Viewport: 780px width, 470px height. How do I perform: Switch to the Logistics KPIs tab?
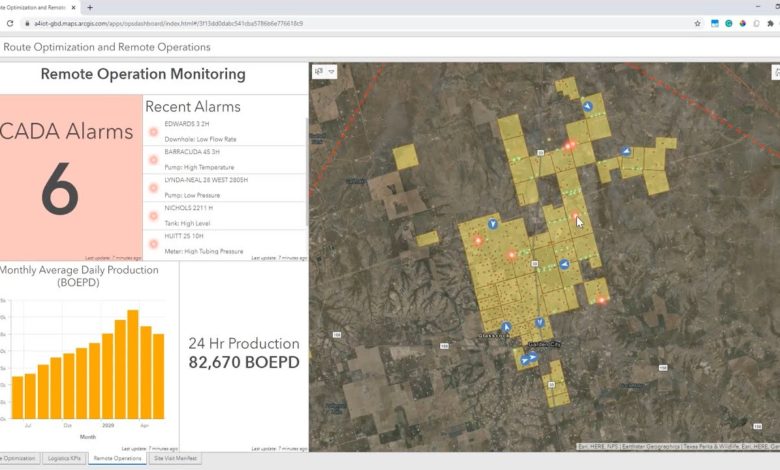click(65, 458)
